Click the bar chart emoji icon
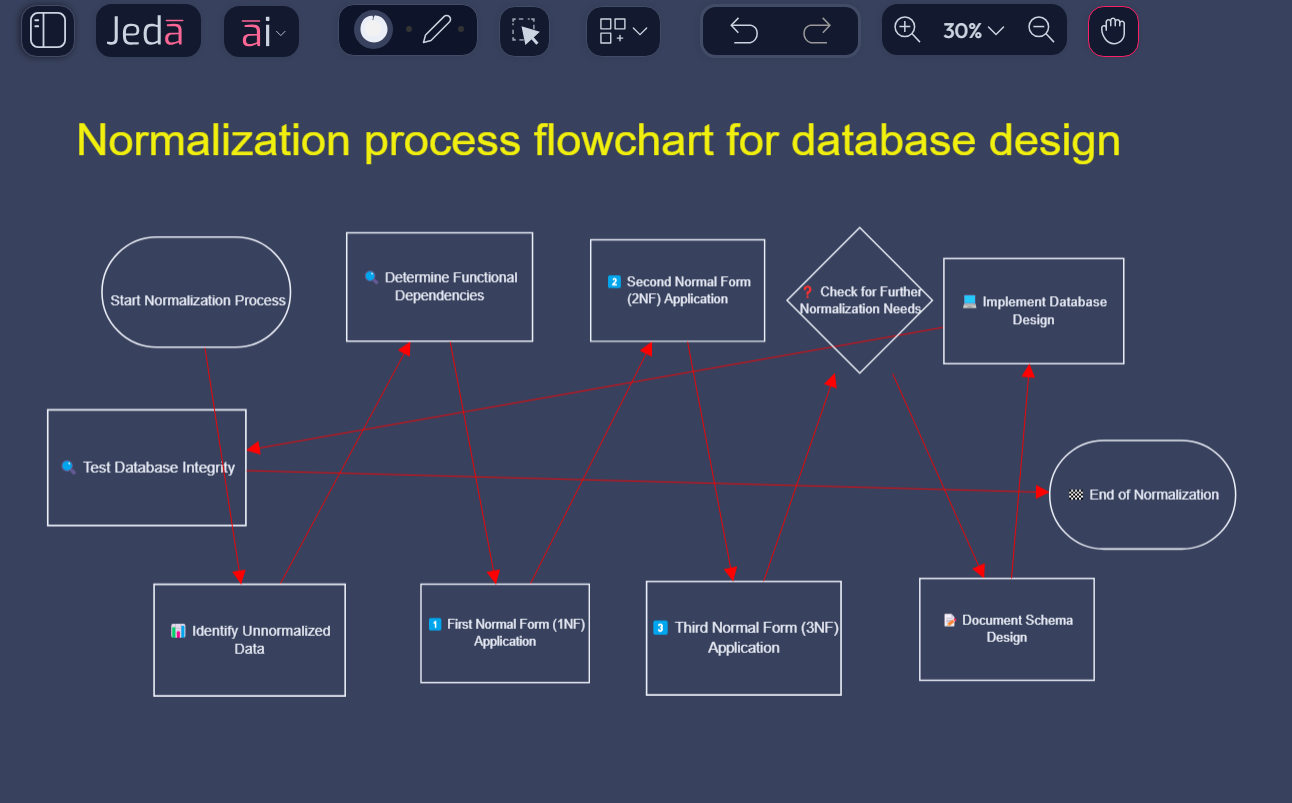The image size is (1292, 803). [x=178, y=631]
